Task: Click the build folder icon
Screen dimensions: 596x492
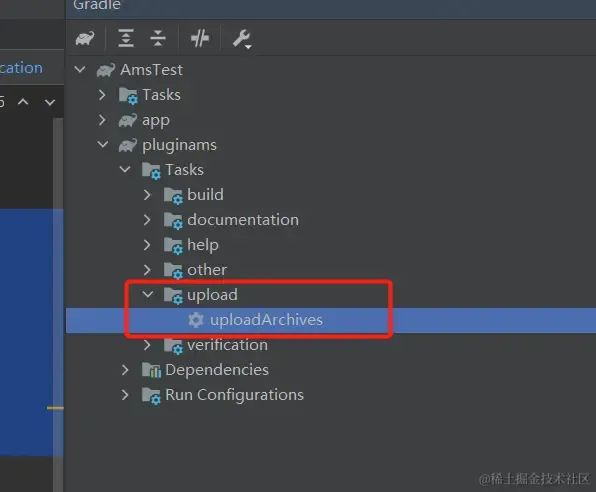Action: click(x=173, y=195)
